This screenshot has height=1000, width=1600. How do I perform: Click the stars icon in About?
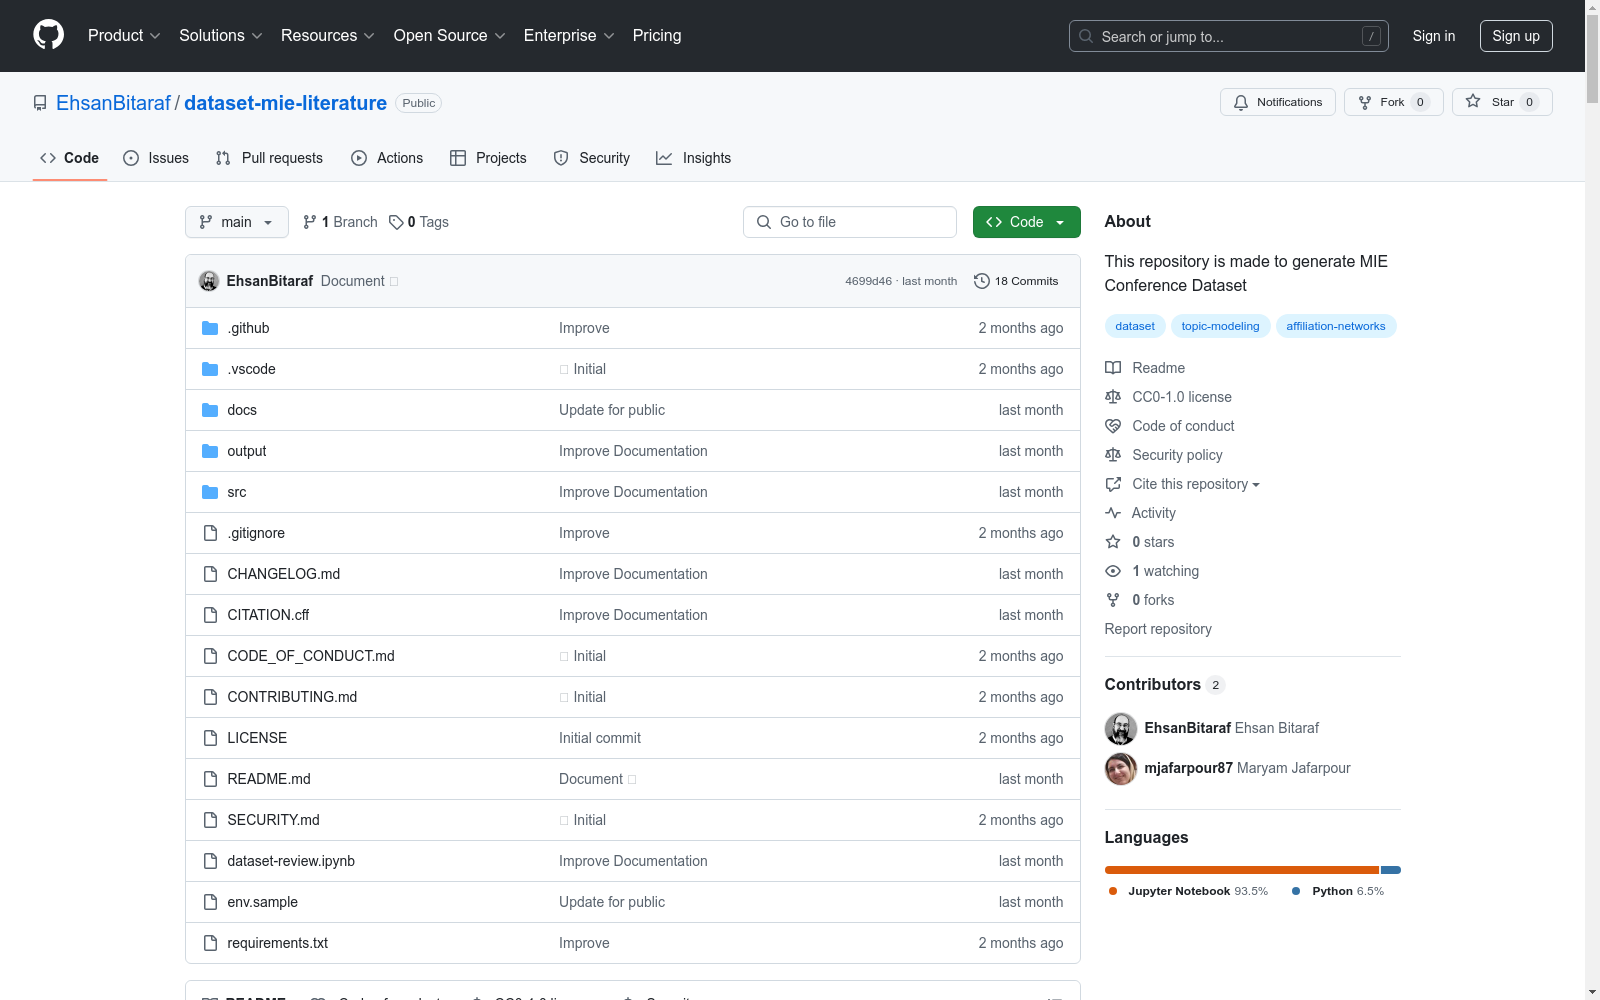click(x=1113, y=542)
